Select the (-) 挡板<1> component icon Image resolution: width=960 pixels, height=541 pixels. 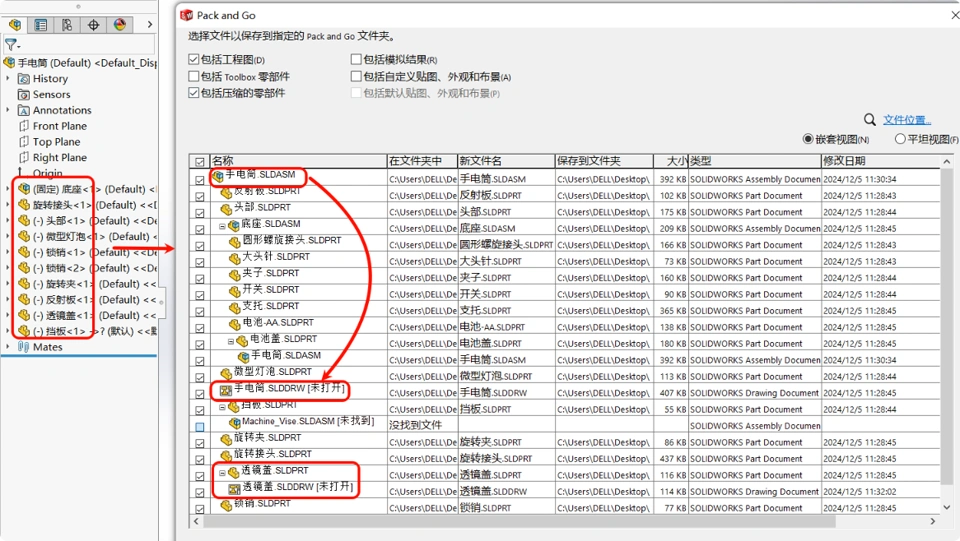coord(24,331)
